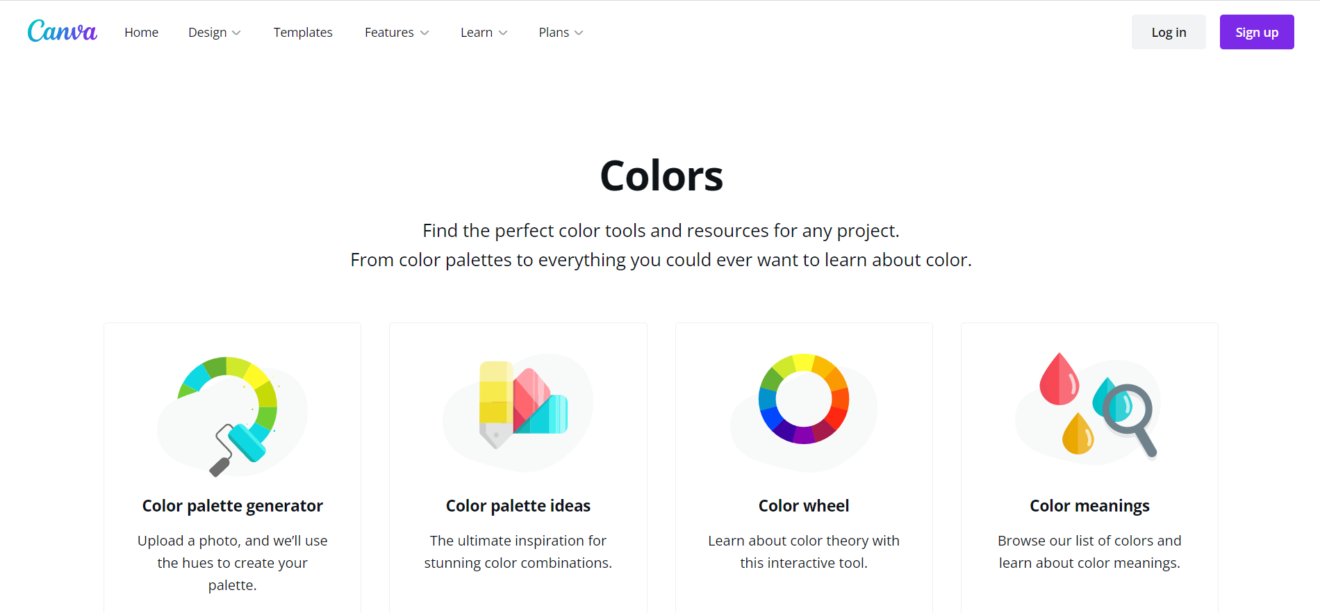This screenshot has width=1320, height=613.
Task: Click the rainbow color wheel illustration
Action: [x=804, y=399]
